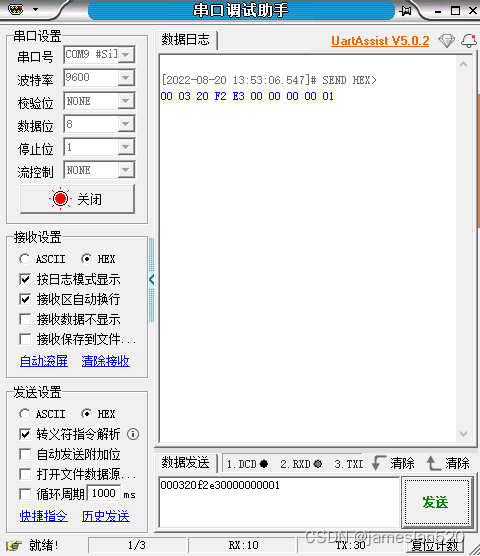Collapse the left settings panel with the arrow
Viewport: 480px width, 556px height.
point(151,280)
